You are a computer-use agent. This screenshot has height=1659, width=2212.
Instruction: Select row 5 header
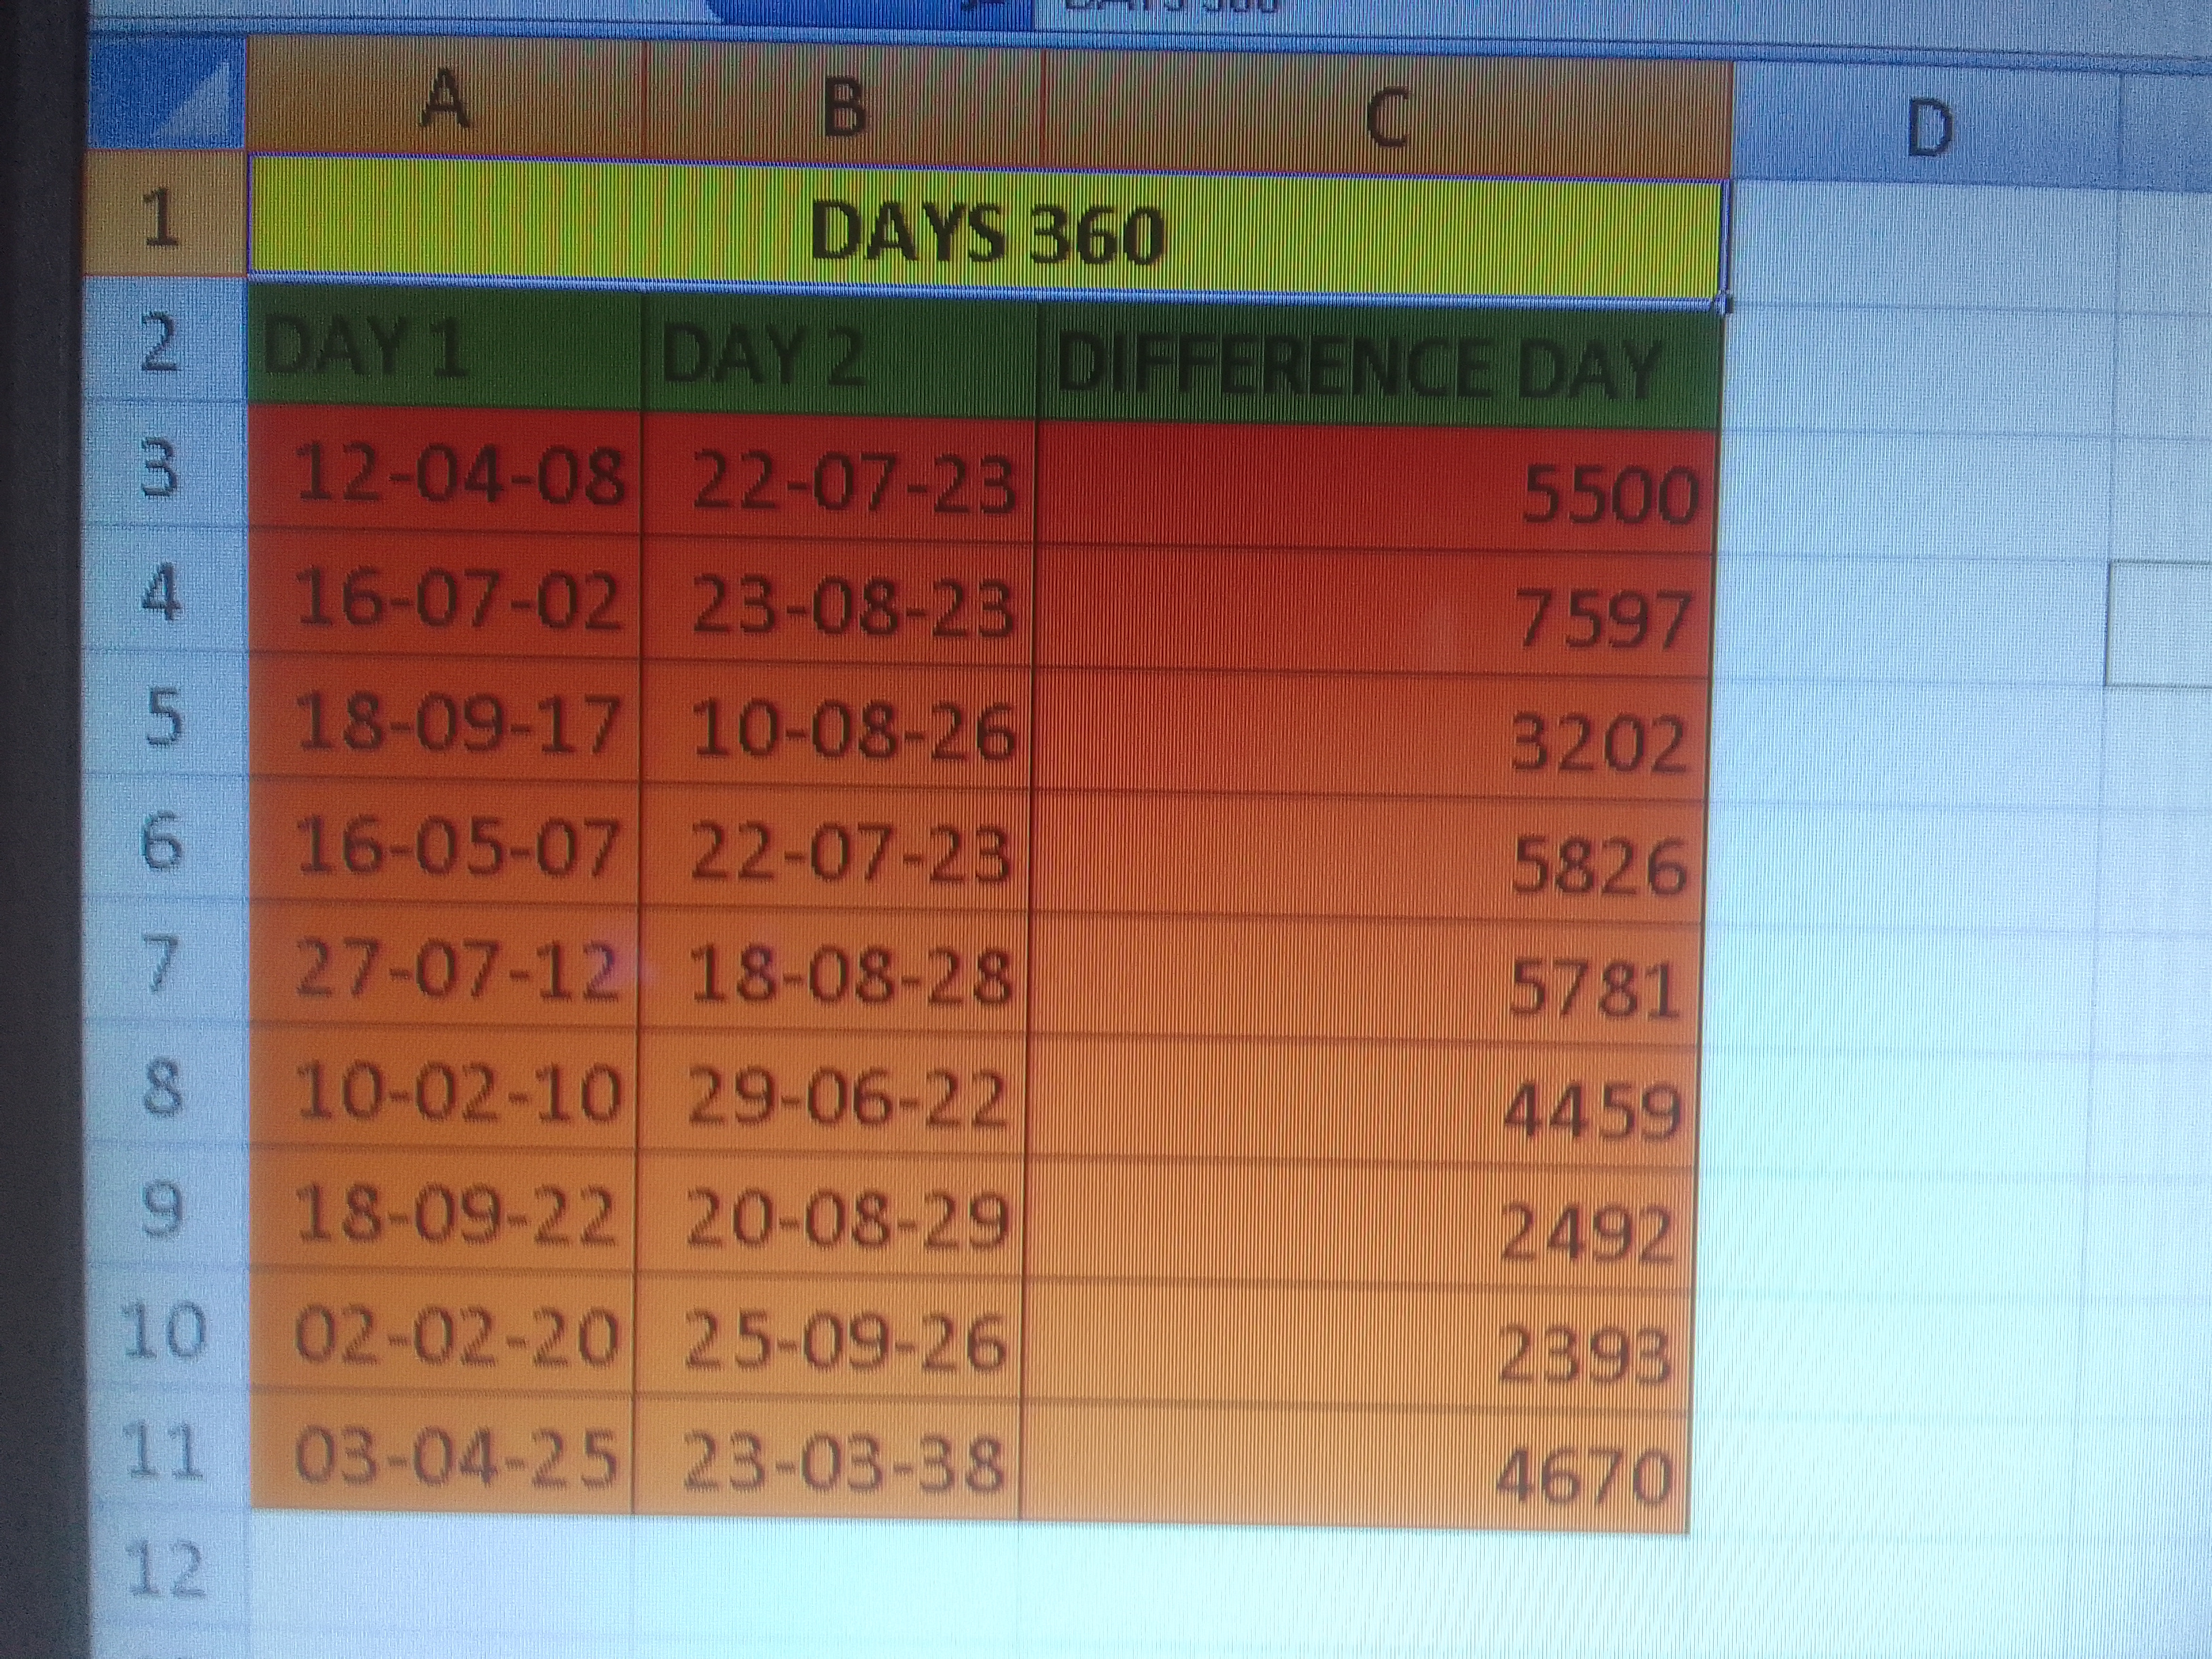click(x=164, y=718)
